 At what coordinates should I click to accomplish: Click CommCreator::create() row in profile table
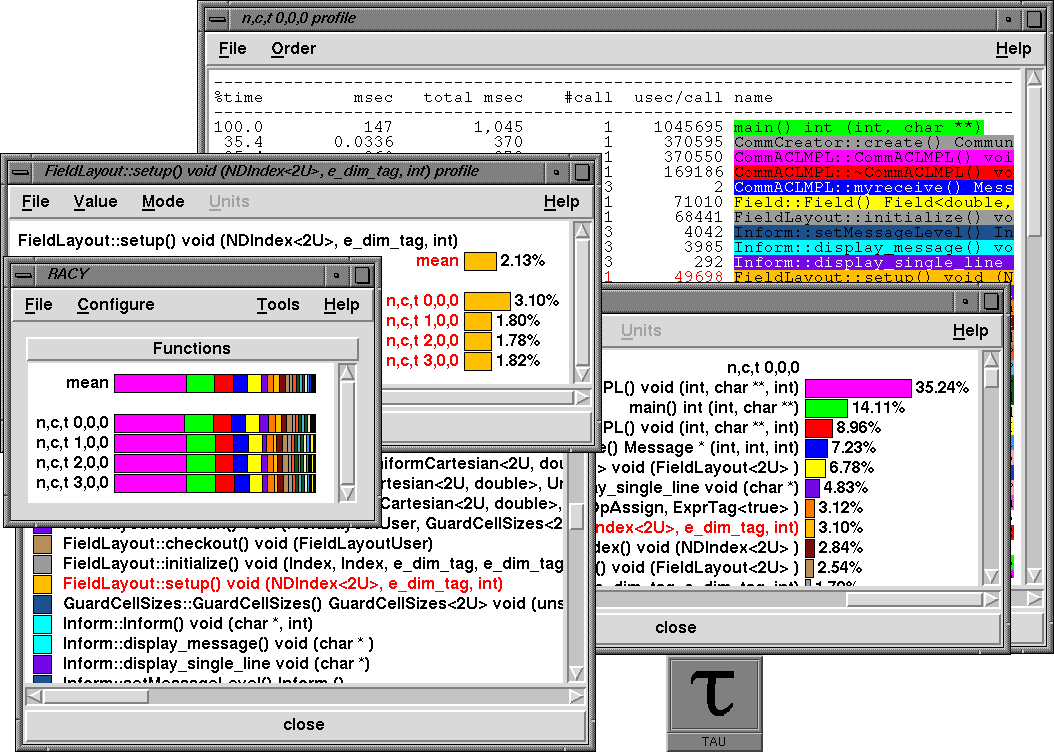pyautogui.click(x=873, y=142)
